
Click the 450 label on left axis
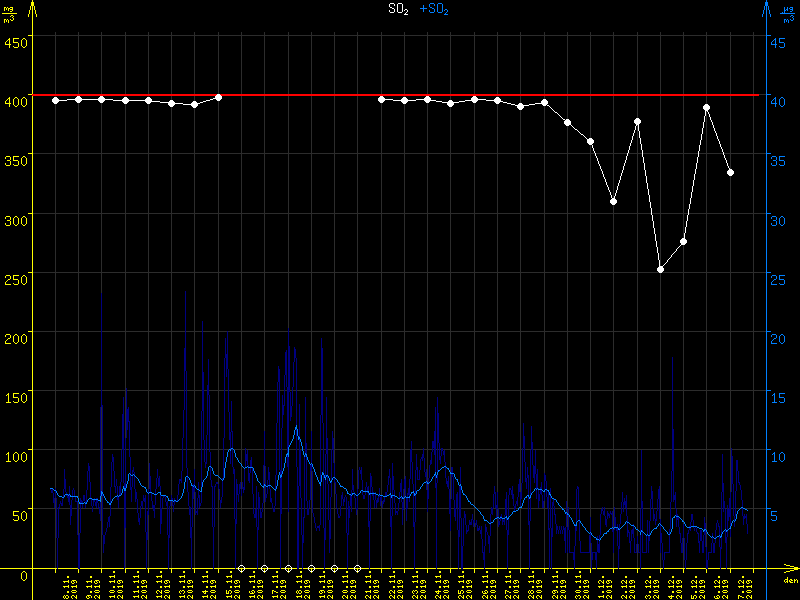[15, 42]
